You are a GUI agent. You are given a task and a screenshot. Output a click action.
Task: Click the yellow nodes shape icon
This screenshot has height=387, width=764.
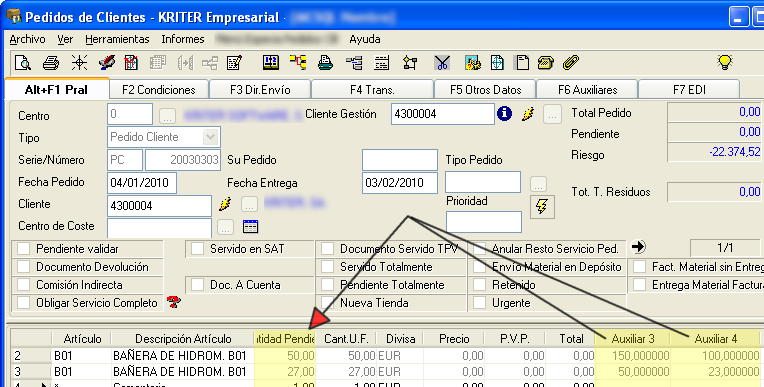[410, 63]
